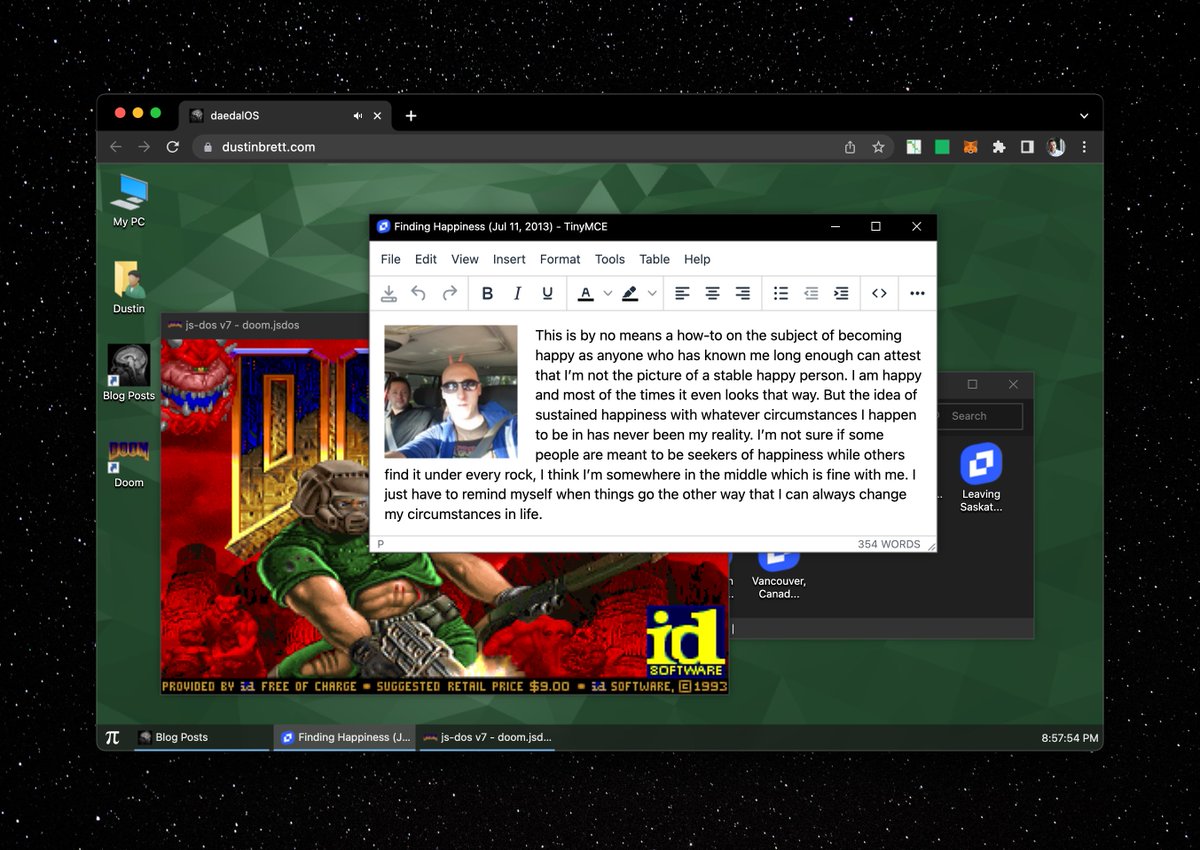Open the Leaving Saskat... file icon
Screen dimensions: 1200x850
click(981, 478)
